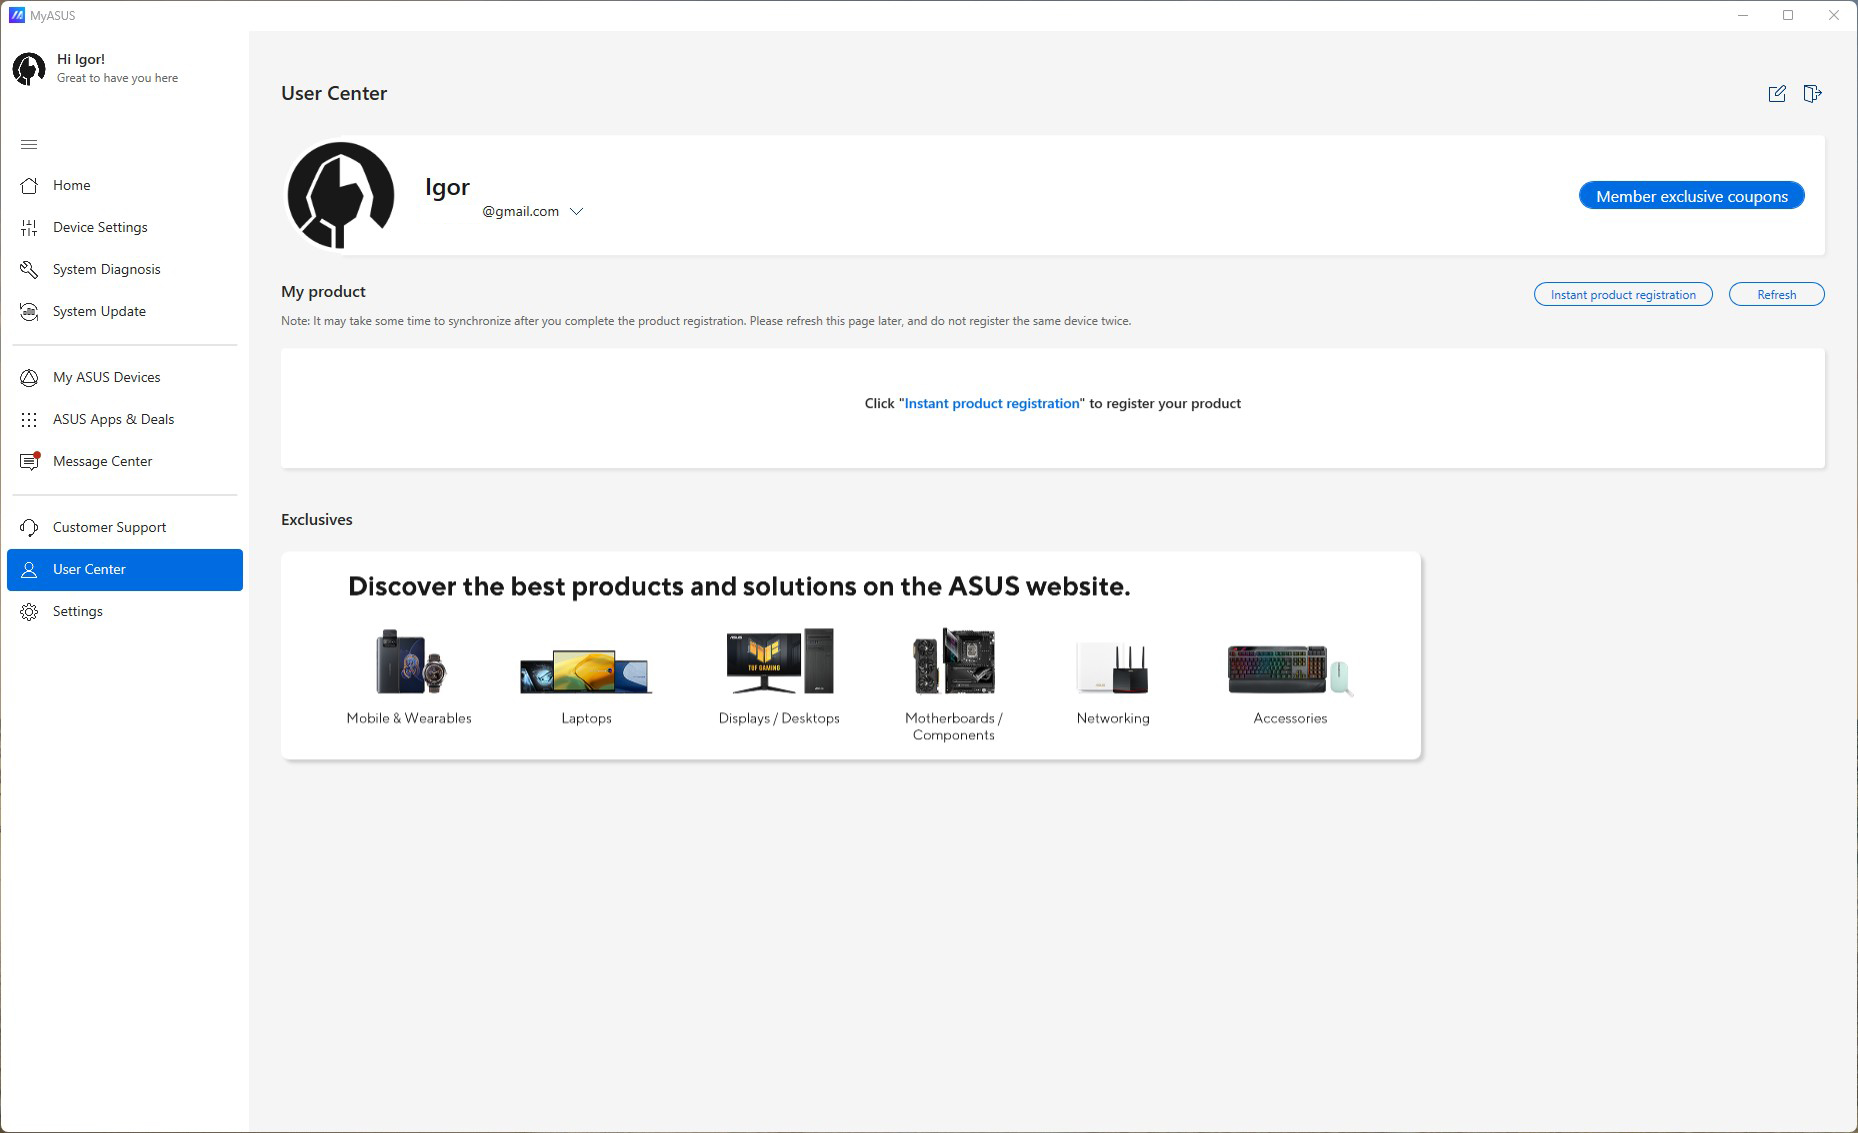Open ASUS Apps & Deals
Viewport: 1858px width, 1133px height.
click(125, 419)
